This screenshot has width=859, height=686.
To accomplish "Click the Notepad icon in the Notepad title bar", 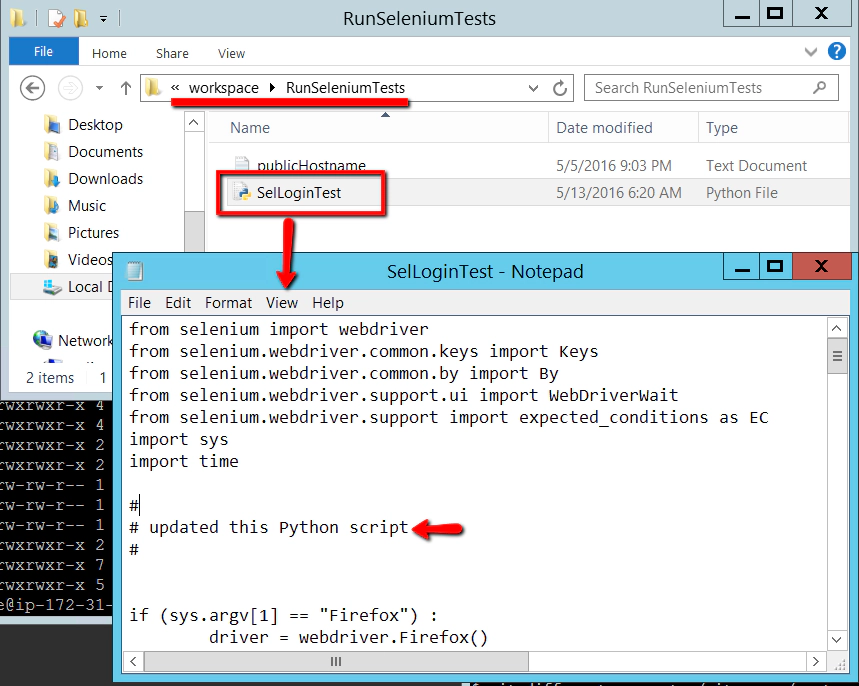I will click(133, 271).
